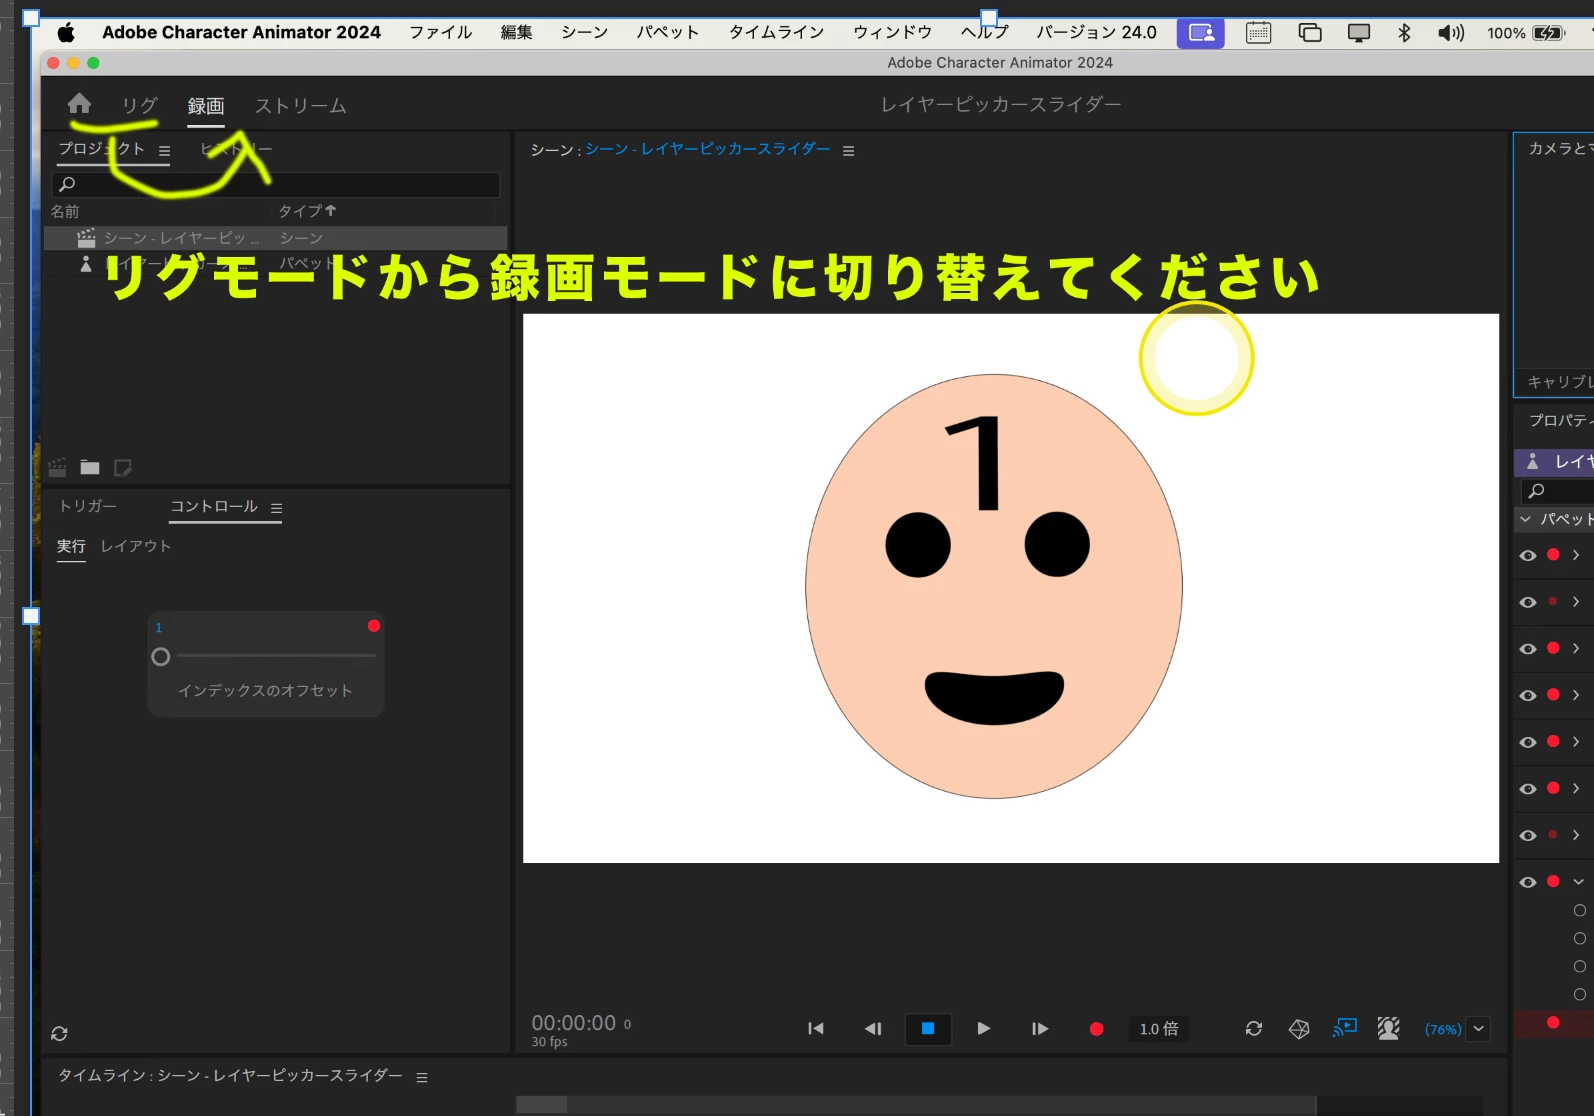
Task: Switch to リグ mode
Action: [x=140, y=105]
